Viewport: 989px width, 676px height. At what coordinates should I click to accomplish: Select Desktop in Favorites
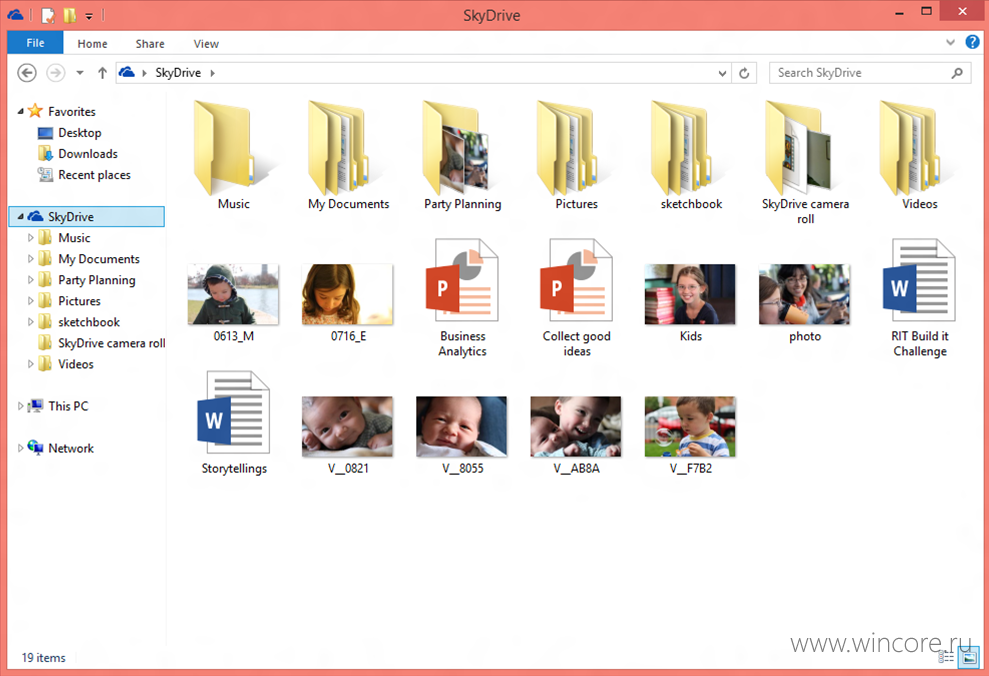click(x=79, y=132)
